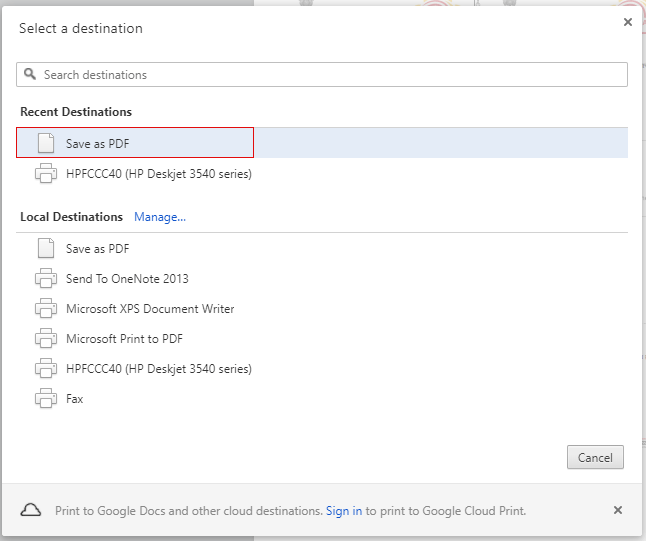
Task: Click the Microsoft Print to PDF printer icon
Action: click(x=45, y=339)
